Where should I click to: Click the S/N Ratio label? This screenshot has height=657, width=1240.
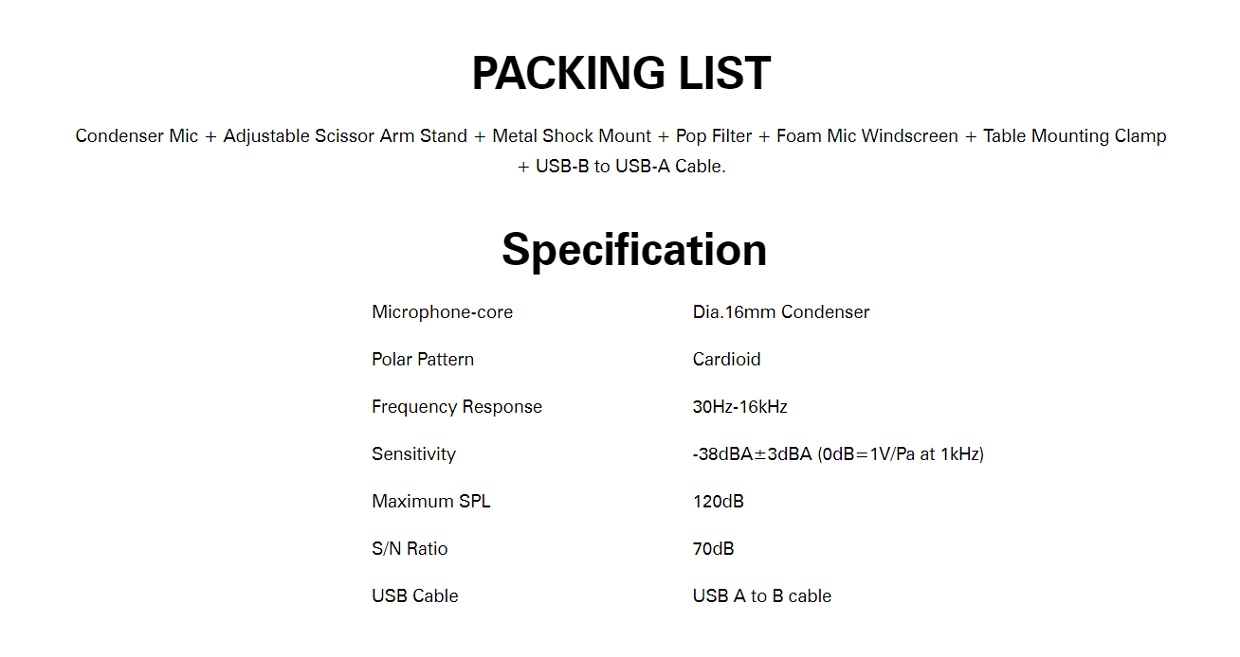tap(410, 548)
